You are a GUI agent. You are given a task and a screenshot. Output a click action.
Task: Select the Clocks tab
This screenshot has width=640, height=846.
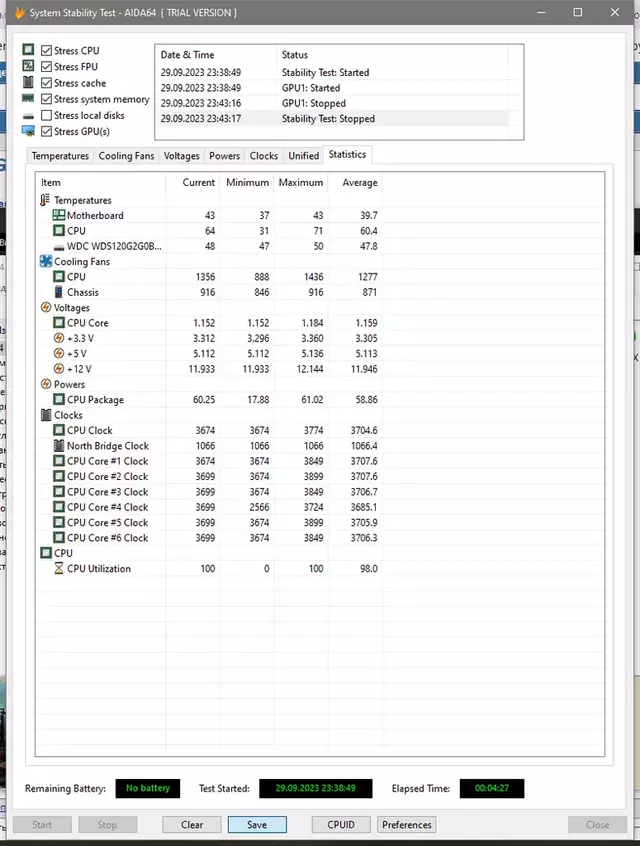pyautogui.click(x=263, y=155)
